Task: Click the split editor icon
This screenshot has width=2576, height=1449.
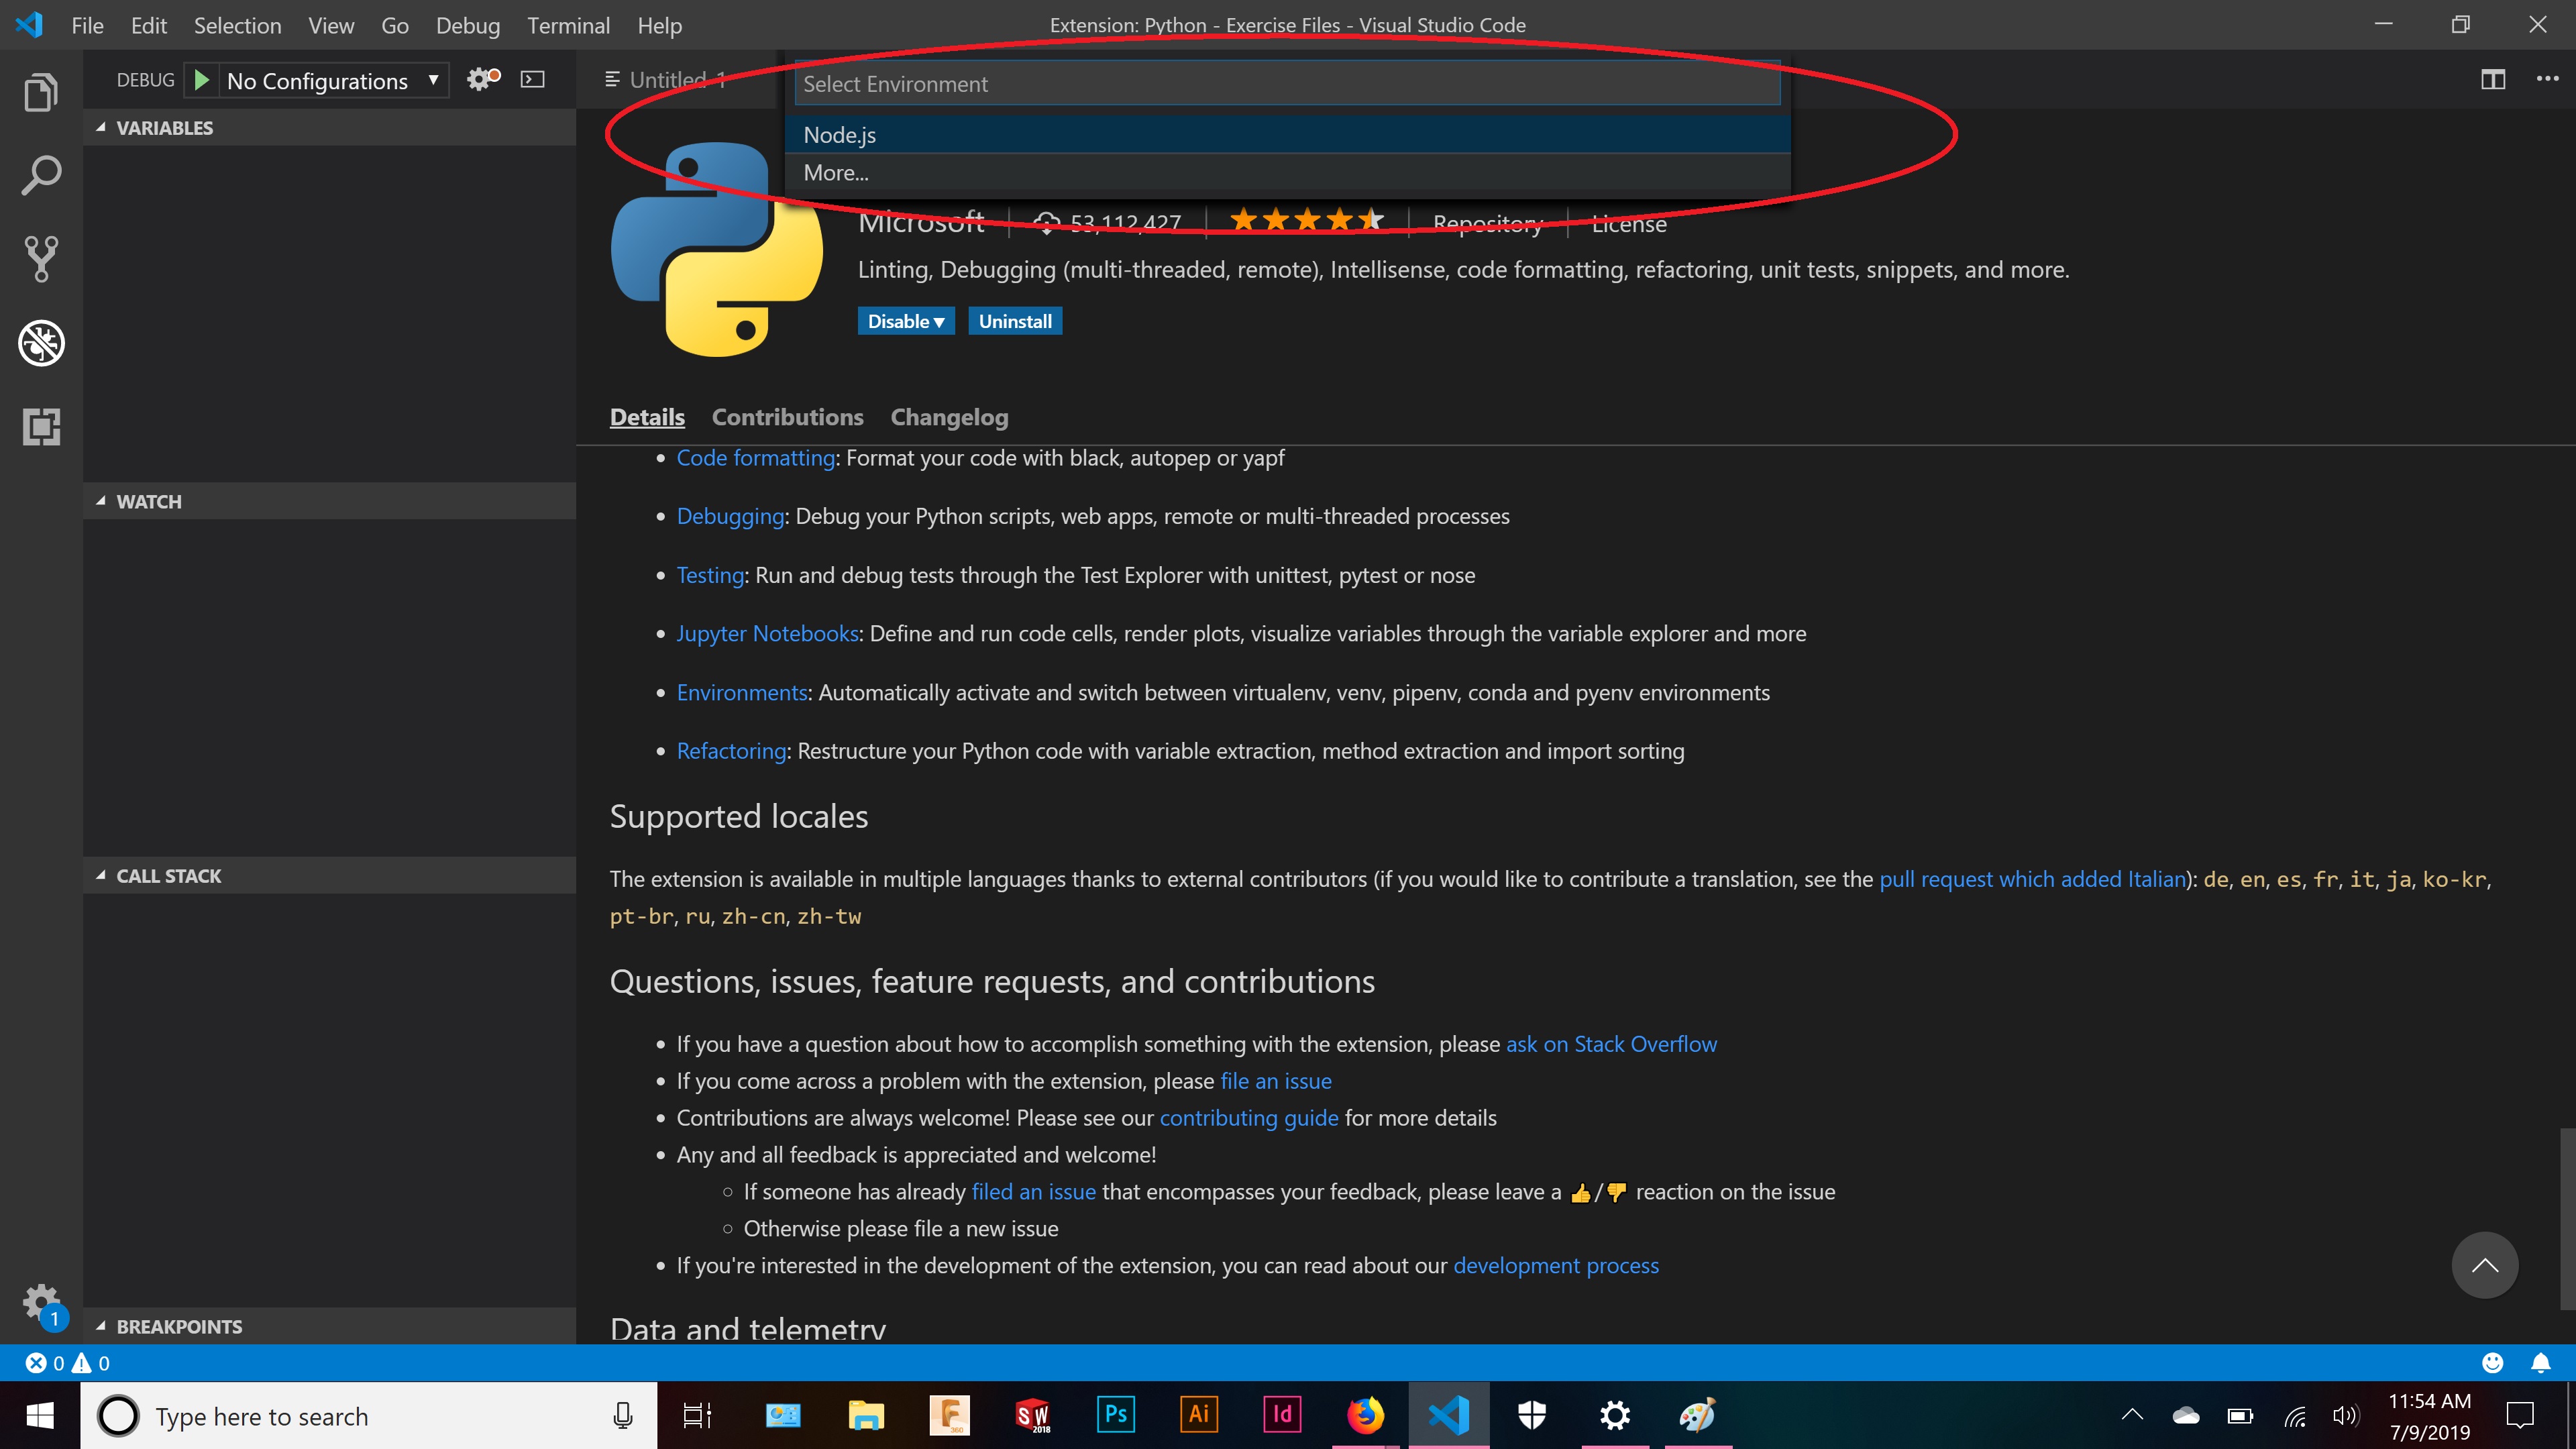Action: point(2493,80)
